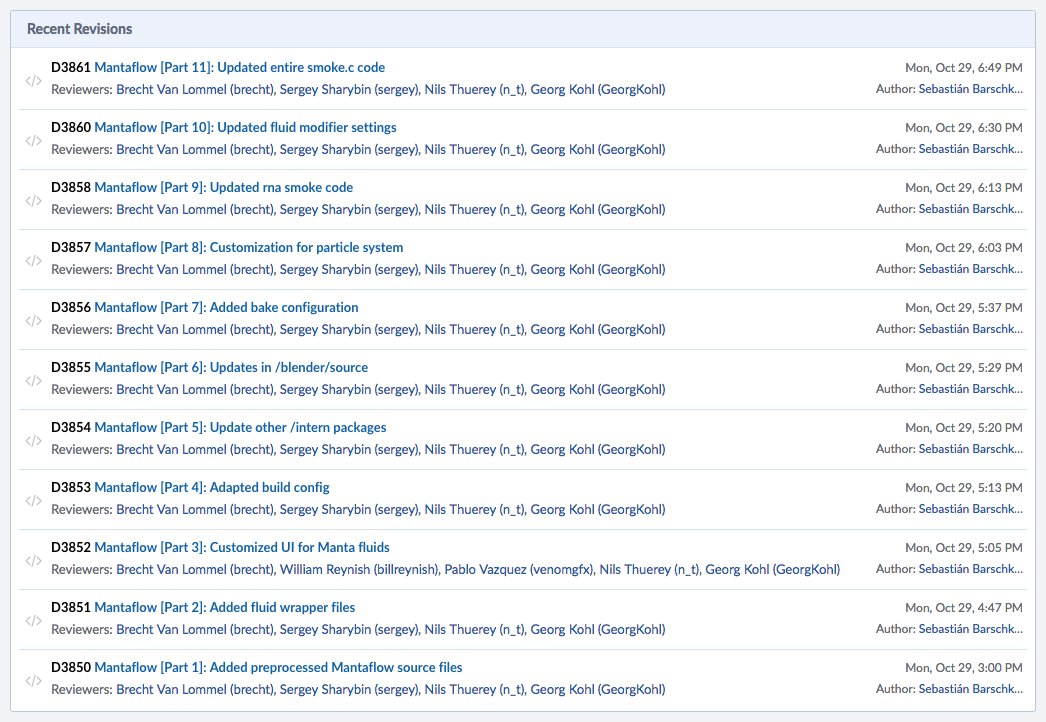Click Sergey Sharybin reviewer on D3855
This screenshot has width=1046, height=722.
coord(349,390)
